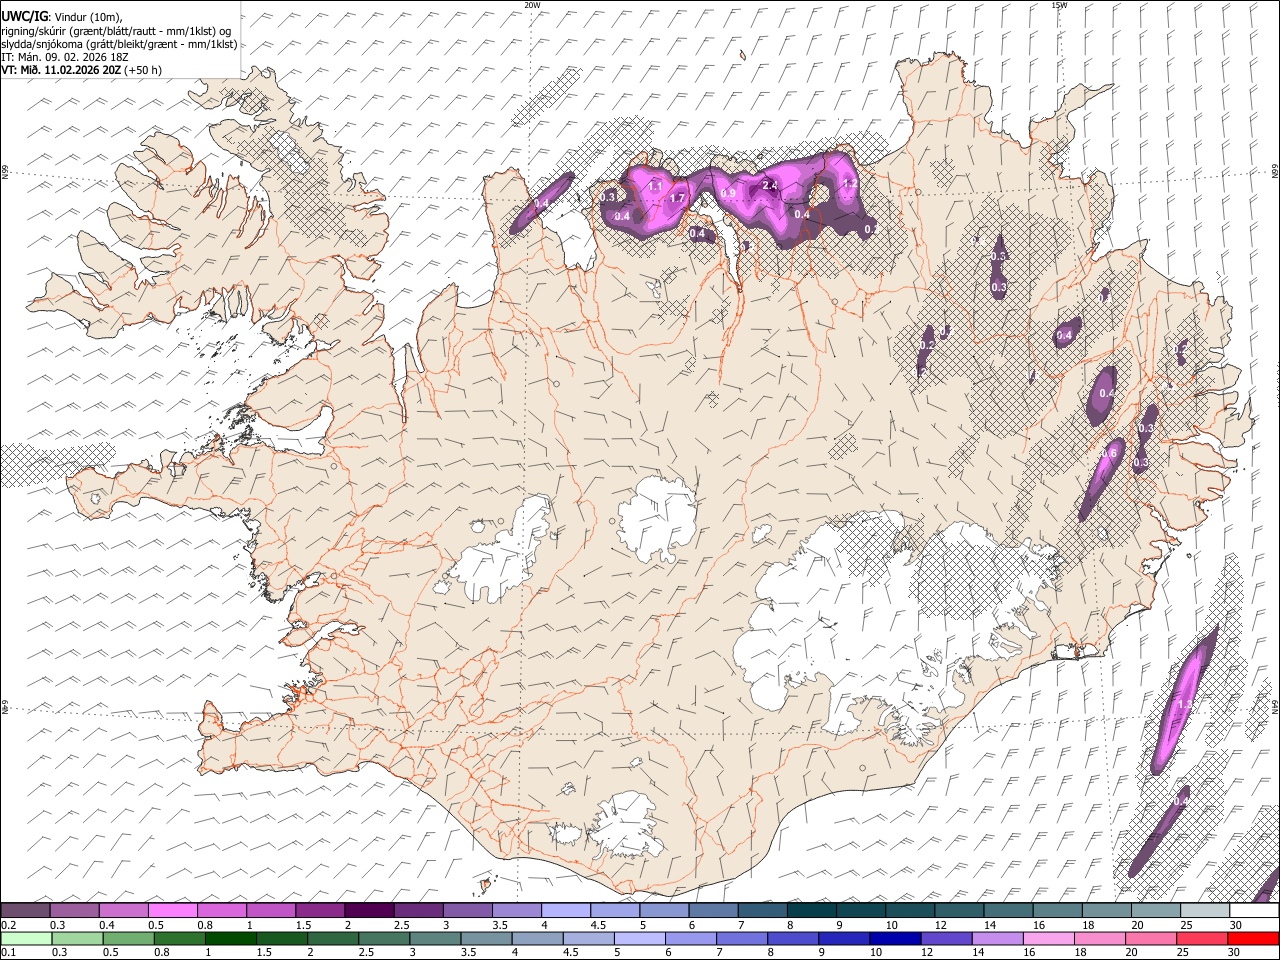Select the 9 swatch in the lower rain scale

[x=844, y=938]
